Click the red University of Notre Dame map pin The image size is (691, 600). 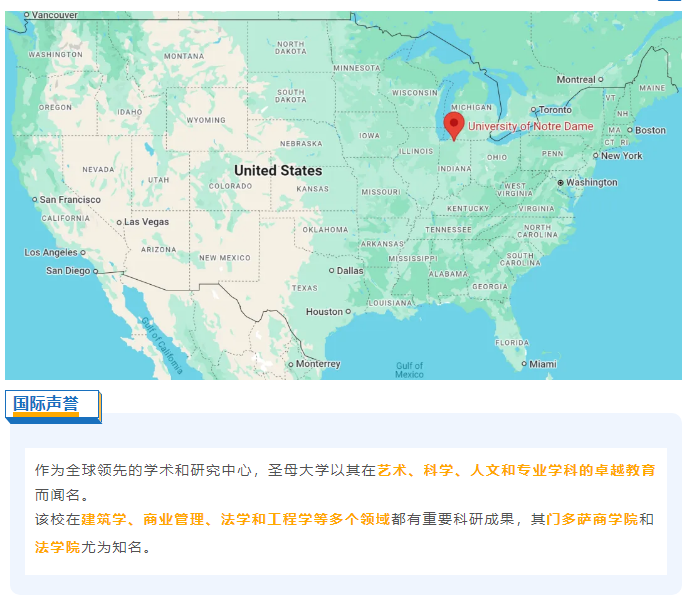(x=453, y=126)
